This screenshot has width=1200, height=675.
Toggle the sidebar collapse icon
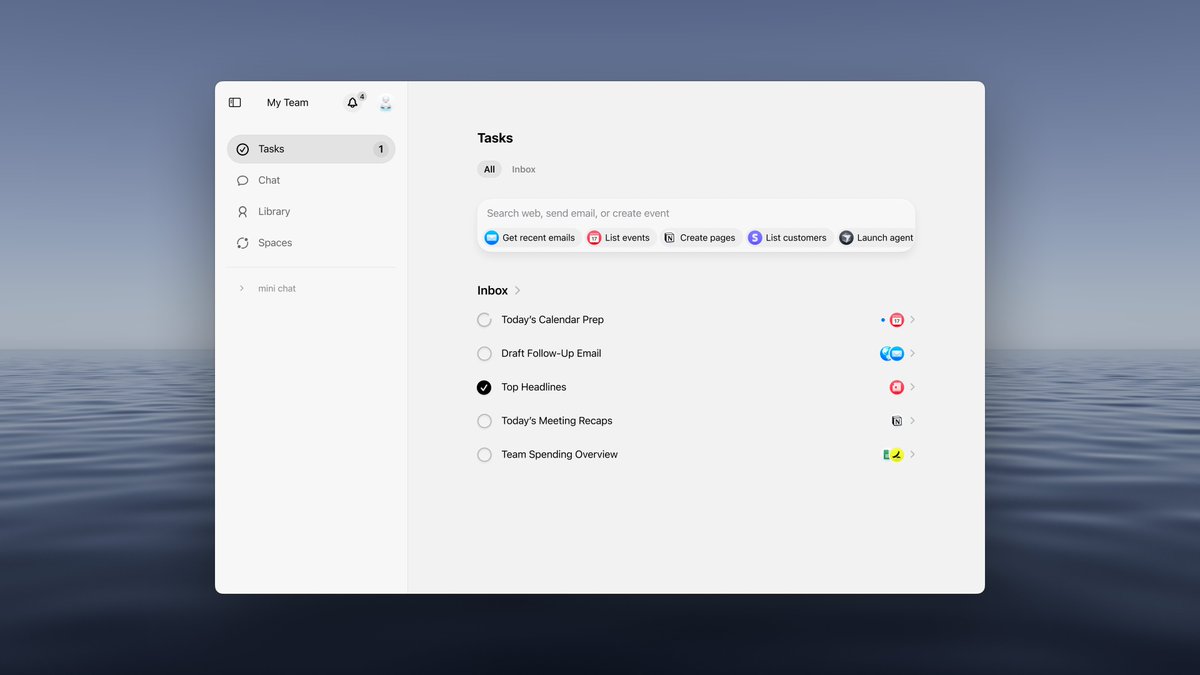point(234,102)
